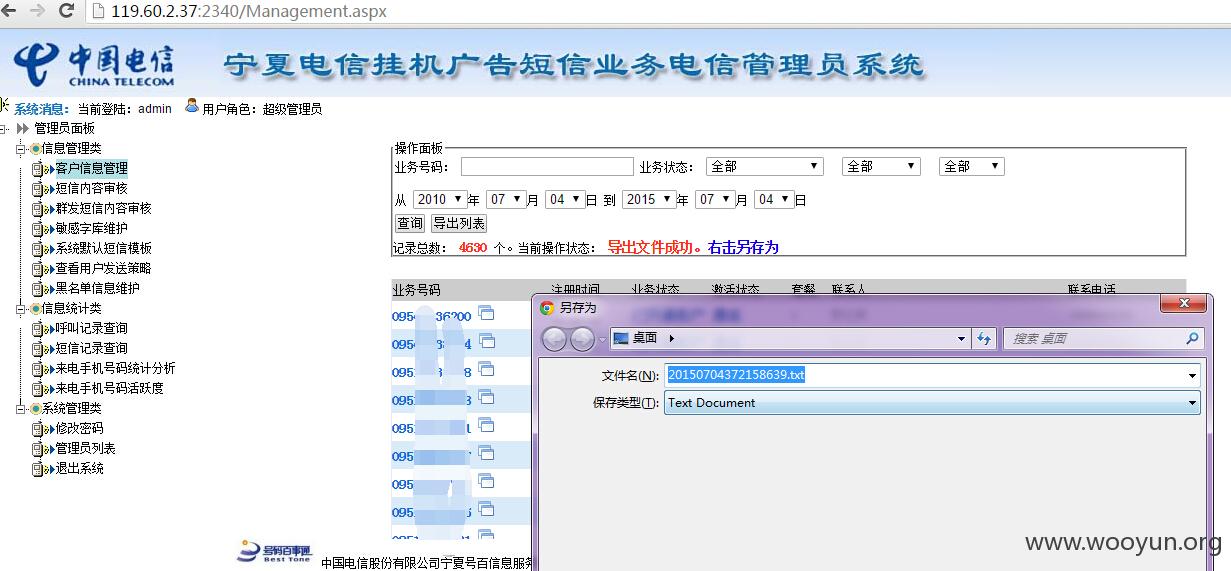Click the icon beside 短信内容审核
1231x571 pixels.
tap(43, 189)
